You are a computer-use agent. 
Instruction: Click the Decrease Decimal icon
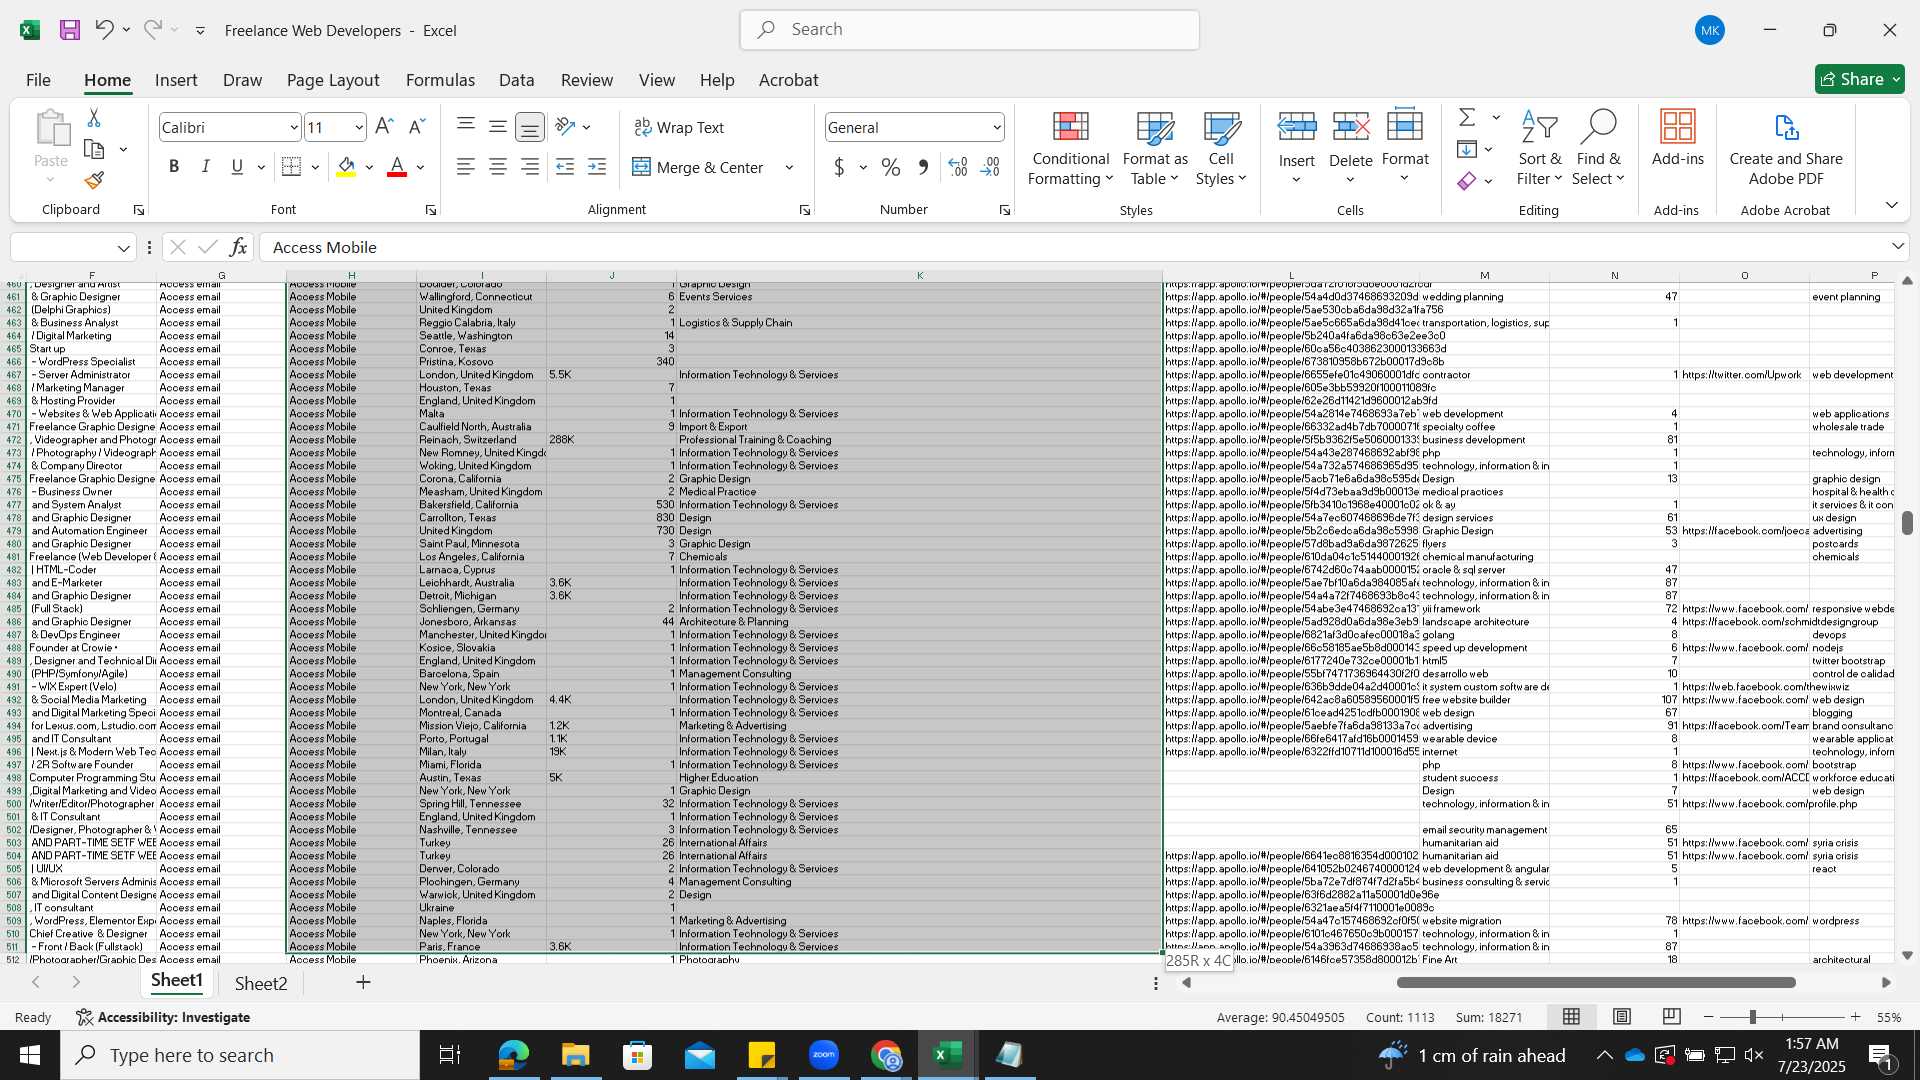coord(991,167)
